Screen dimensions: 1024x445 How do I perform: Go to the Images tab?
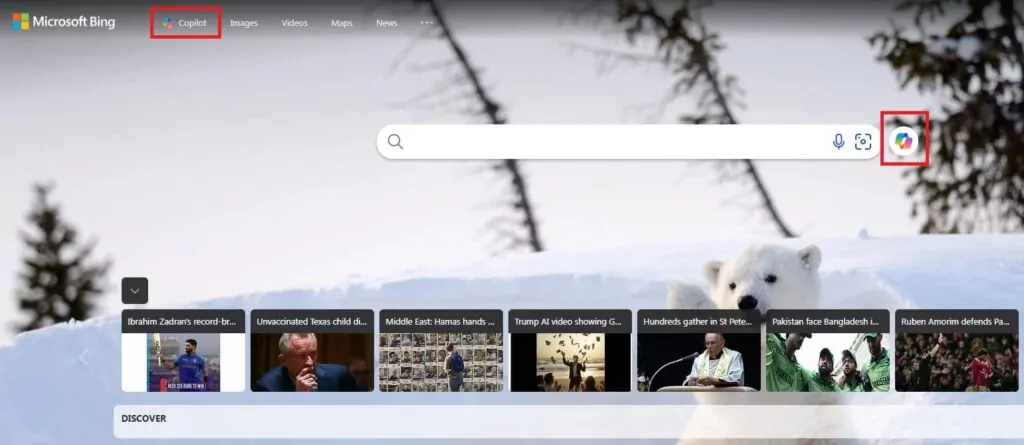(244, 23)
